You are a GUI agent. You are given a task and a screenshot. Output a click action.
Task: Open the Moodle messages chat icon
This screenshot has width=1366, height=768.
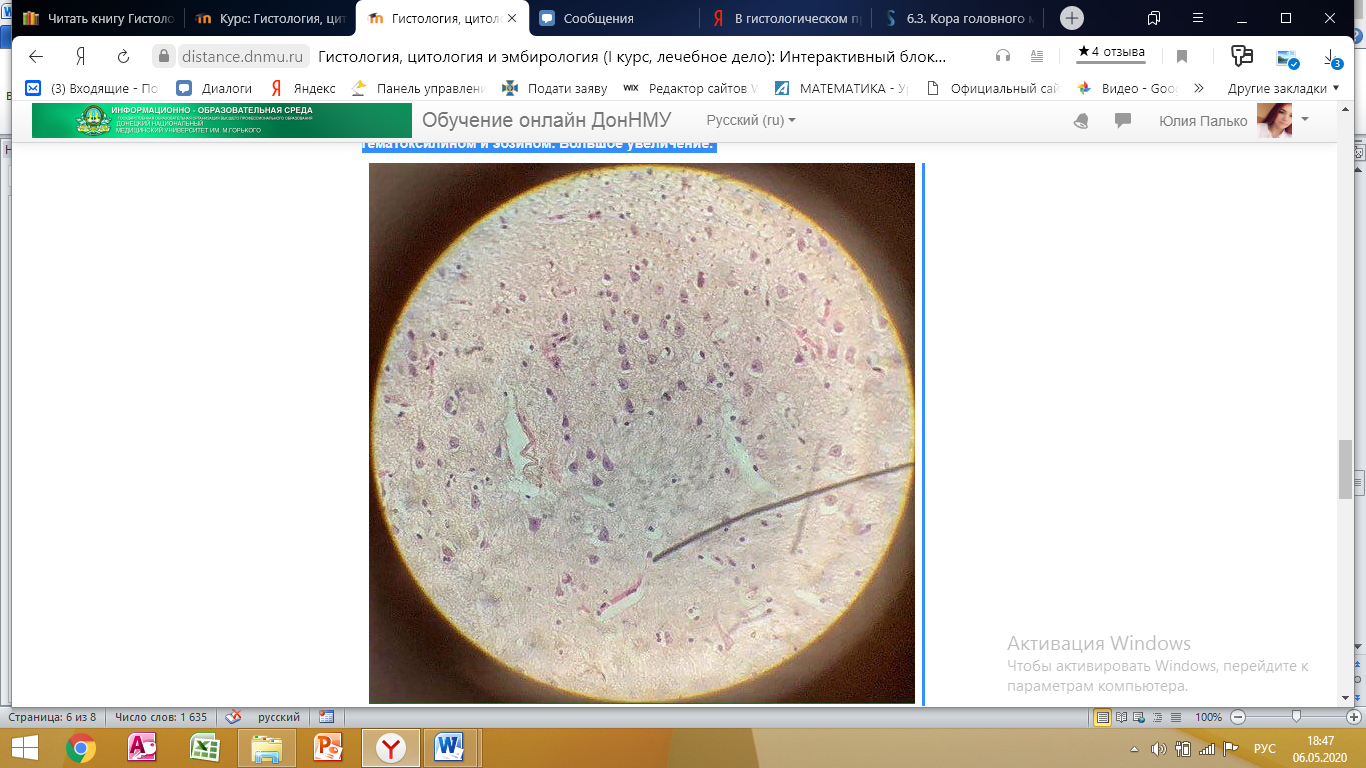(1123, 121)
